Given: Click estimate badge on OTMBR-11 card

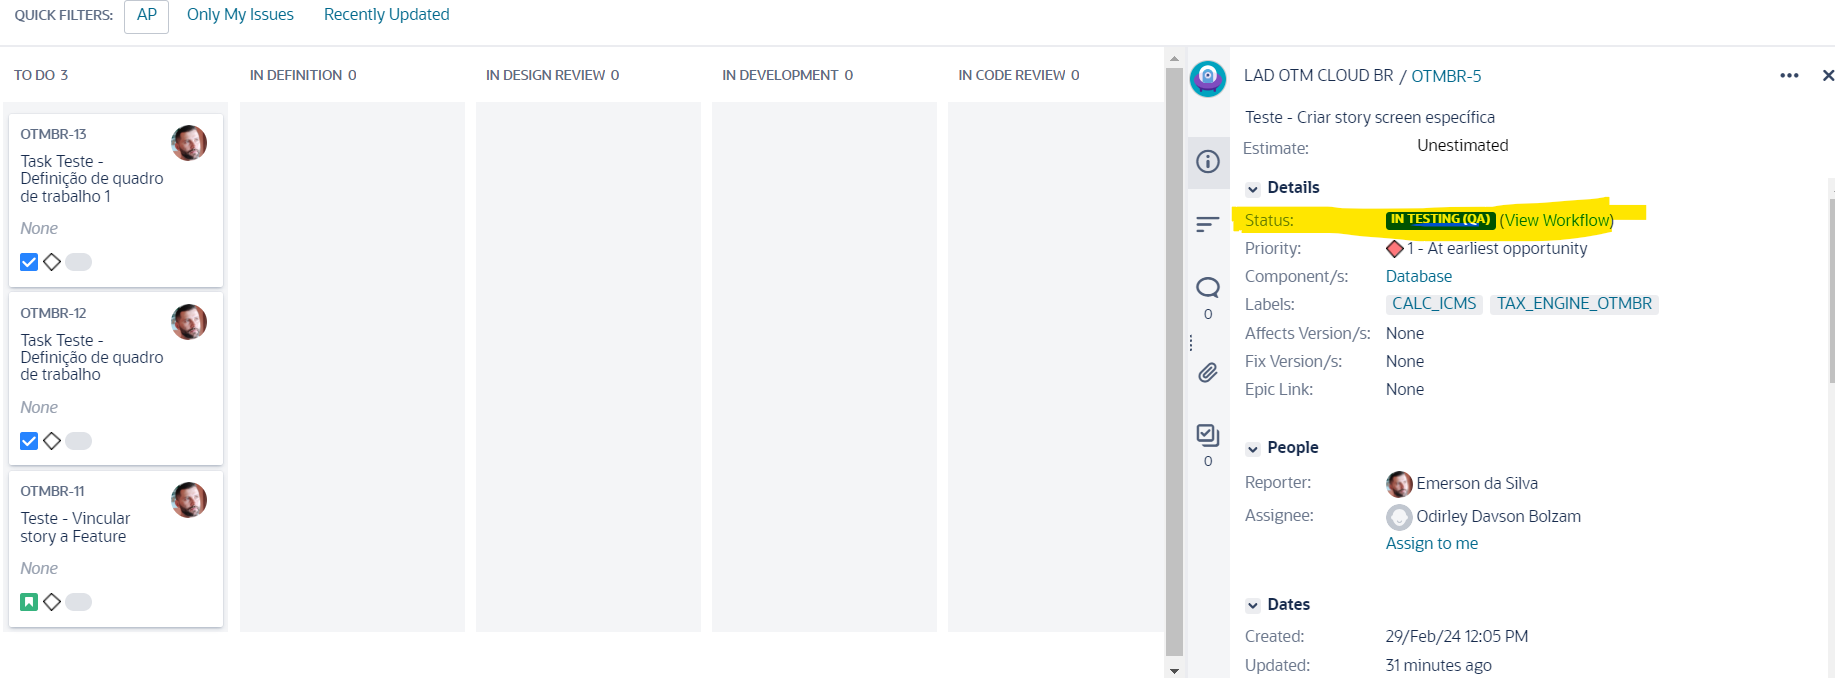Looking at the screenshot, I should 79,602.
